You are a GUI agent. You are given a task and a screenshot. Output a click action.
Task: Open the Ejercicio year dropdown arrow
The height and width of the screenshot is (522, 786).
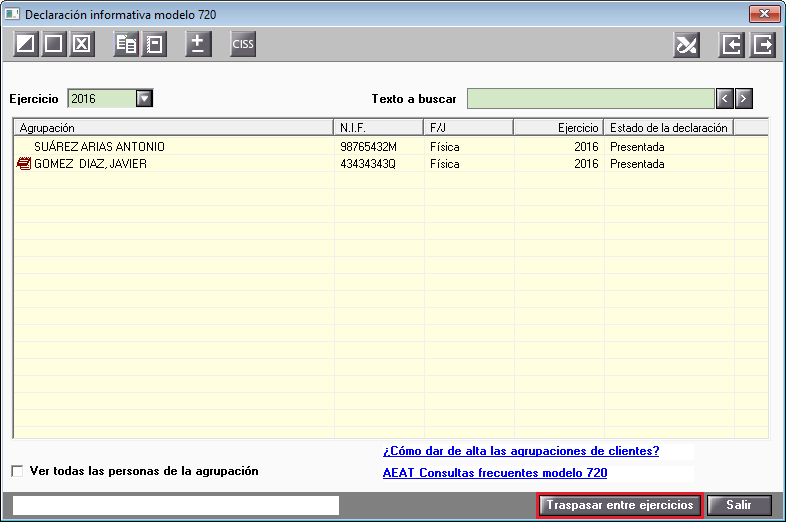click(x=144, y=98)
